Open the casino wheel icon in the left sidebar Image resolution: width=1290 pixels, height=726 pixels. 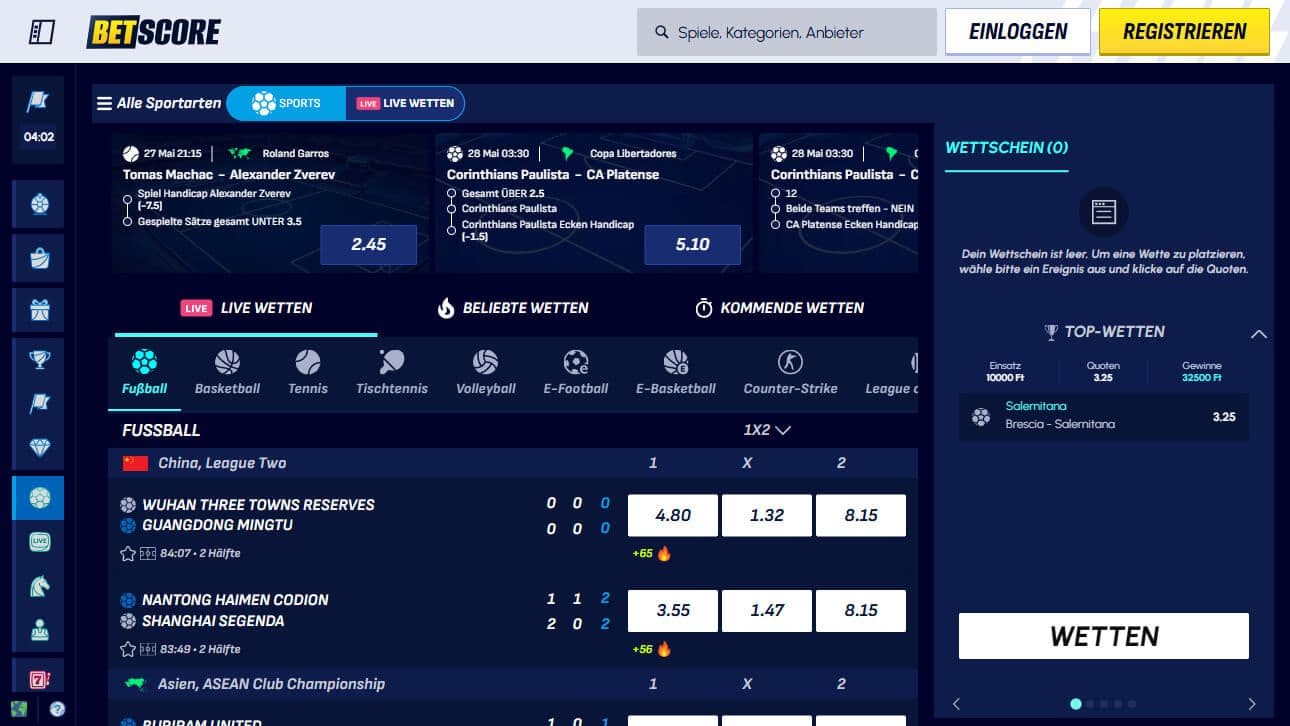tap(39, 204)
